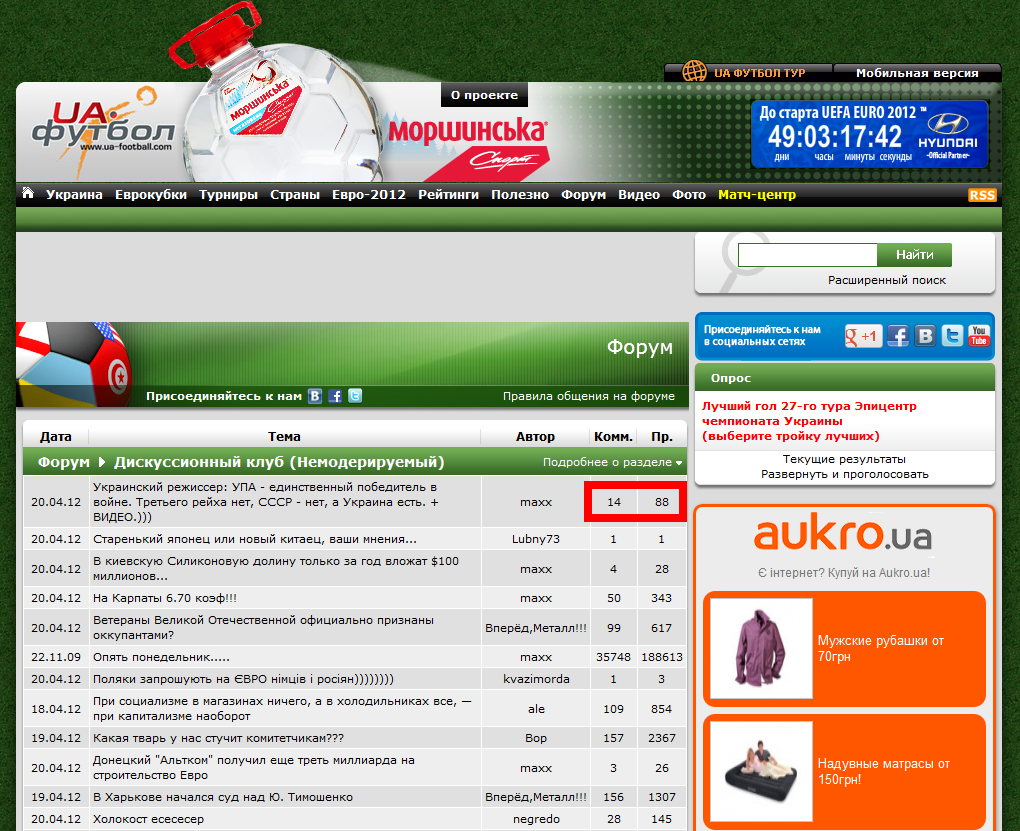Click the inflatable mattress ad thumbnail
Image resolution: width=1020 pixels, height=831 pixels.
click(x=761, y=771)
